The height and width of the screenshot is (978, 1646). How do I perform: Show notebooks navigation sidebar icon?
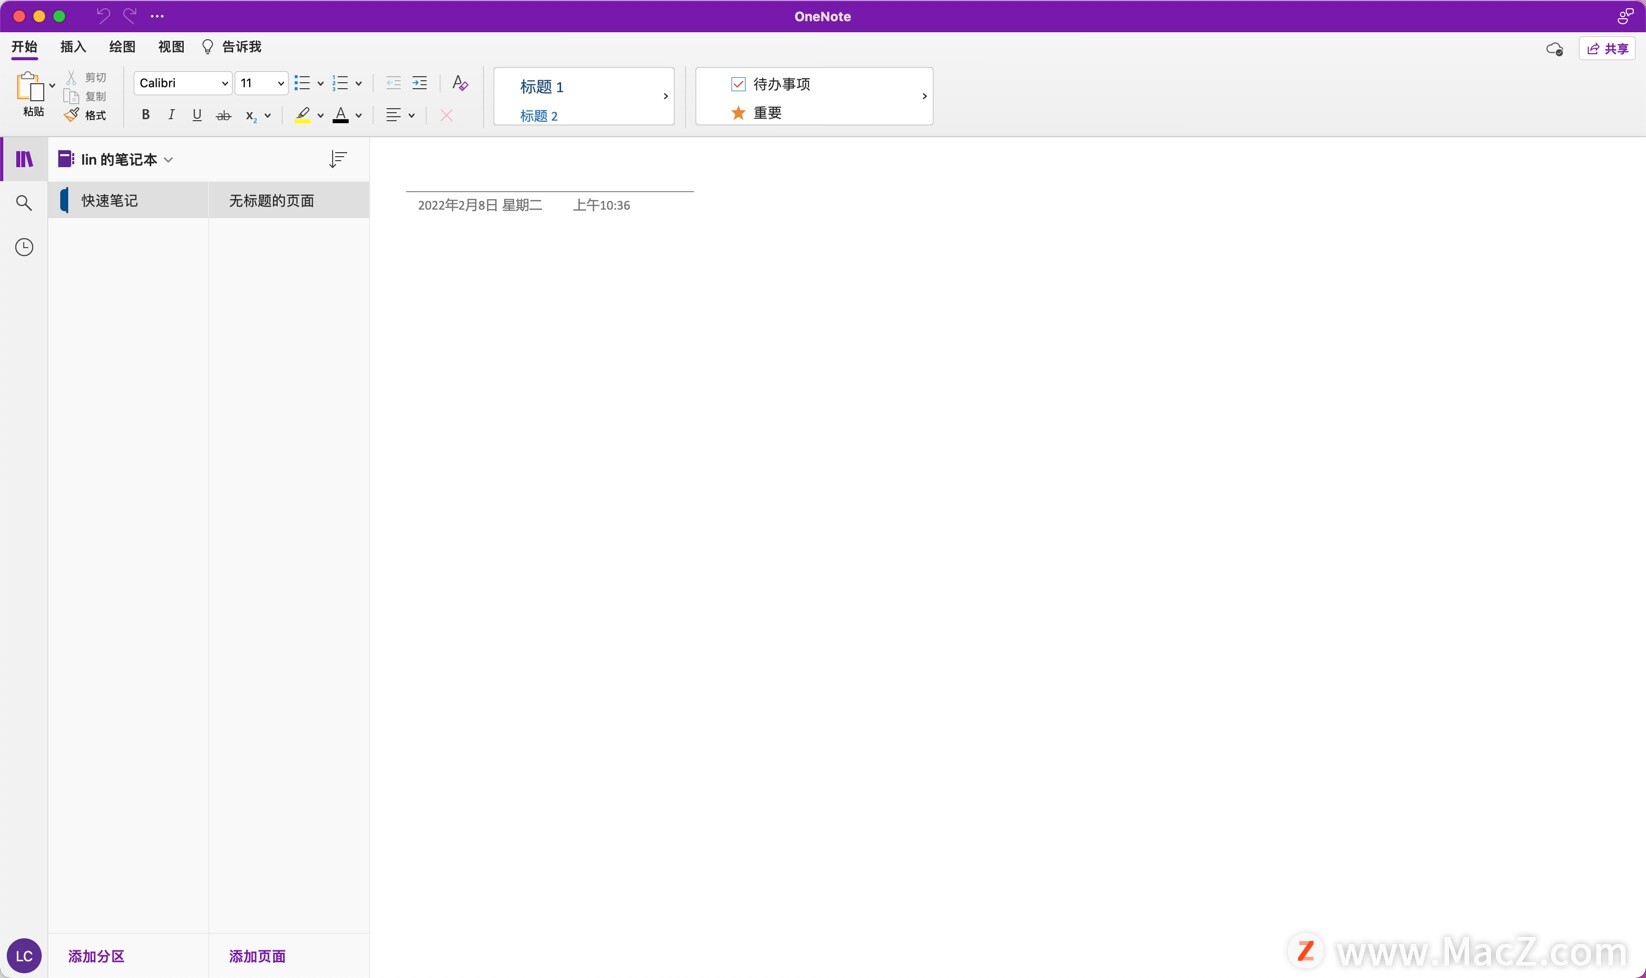click(x=24, y=159)
